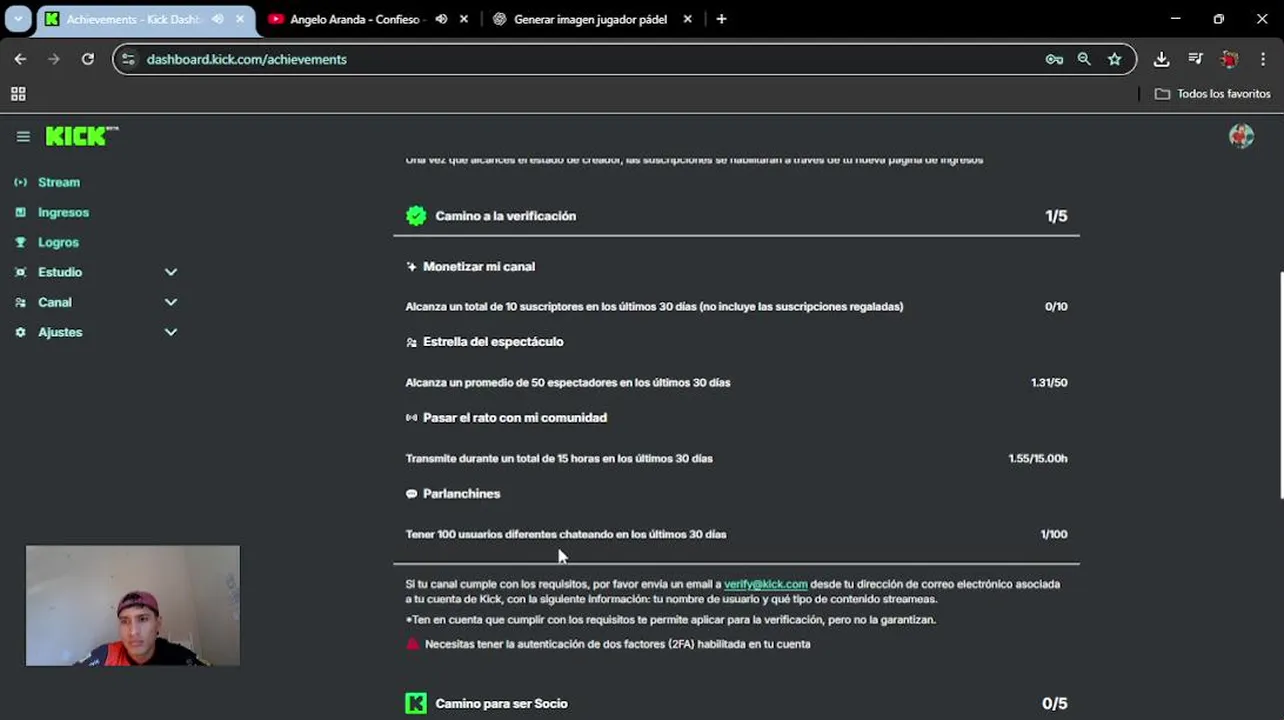Go to Ingresos in the sidebar
The image size is (1284, 720).
[63, 212]
